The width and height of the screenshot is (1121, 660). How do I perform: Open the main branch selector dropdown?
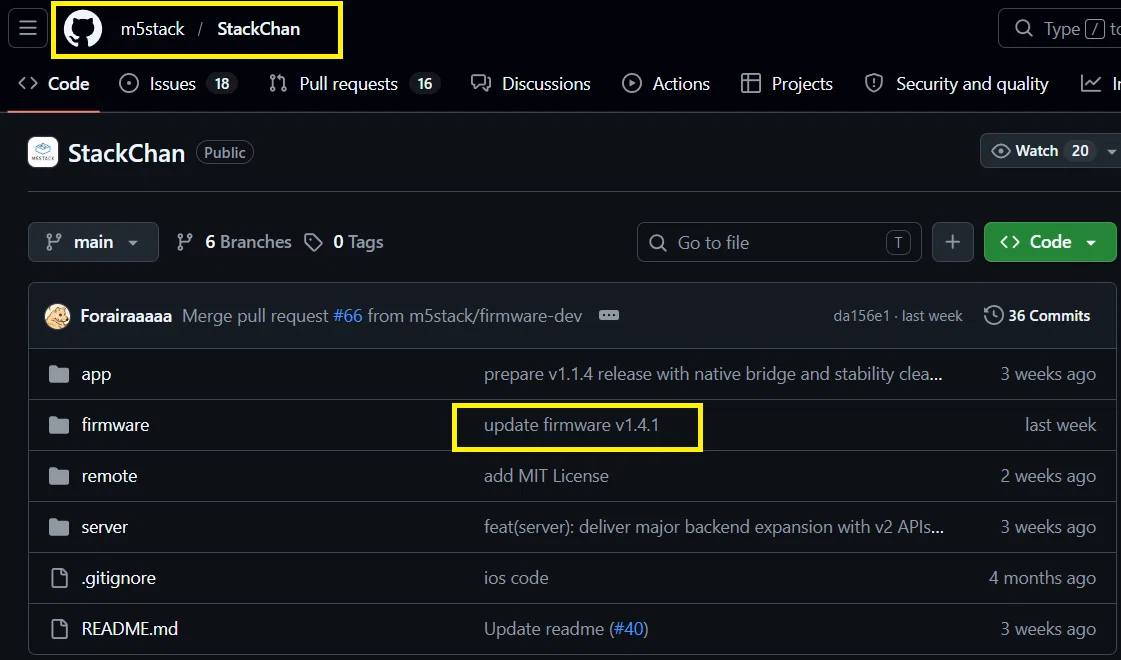(93, 242)
